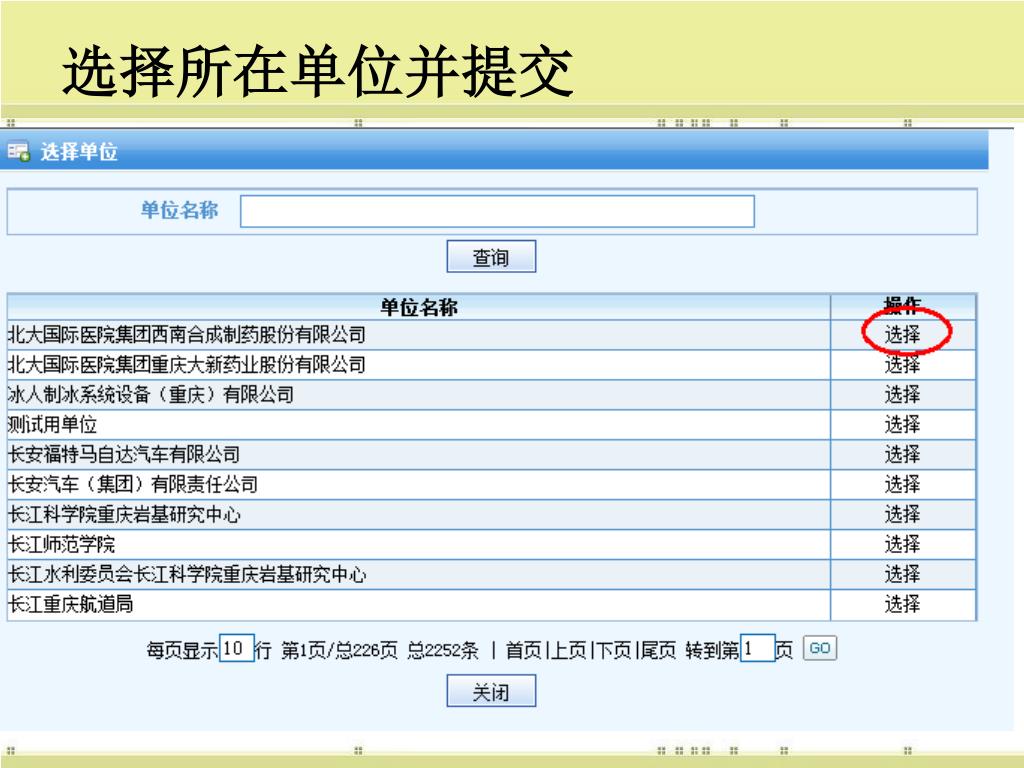Click the text 长江重庆航道局

tap(71, 604)
